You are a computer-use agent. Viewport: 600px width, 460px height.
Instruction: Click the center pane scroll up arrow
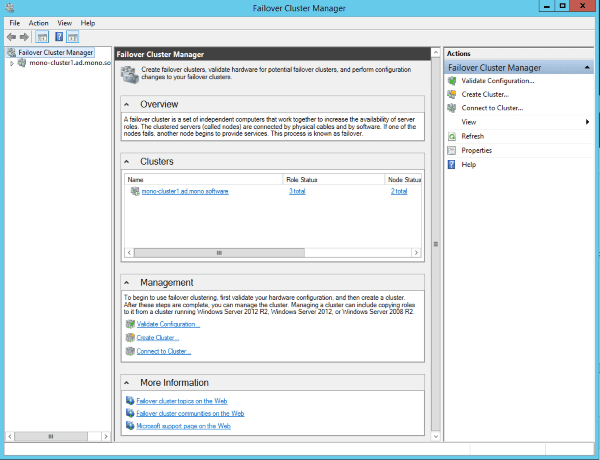pyautogui.click(x=436, y=52)
